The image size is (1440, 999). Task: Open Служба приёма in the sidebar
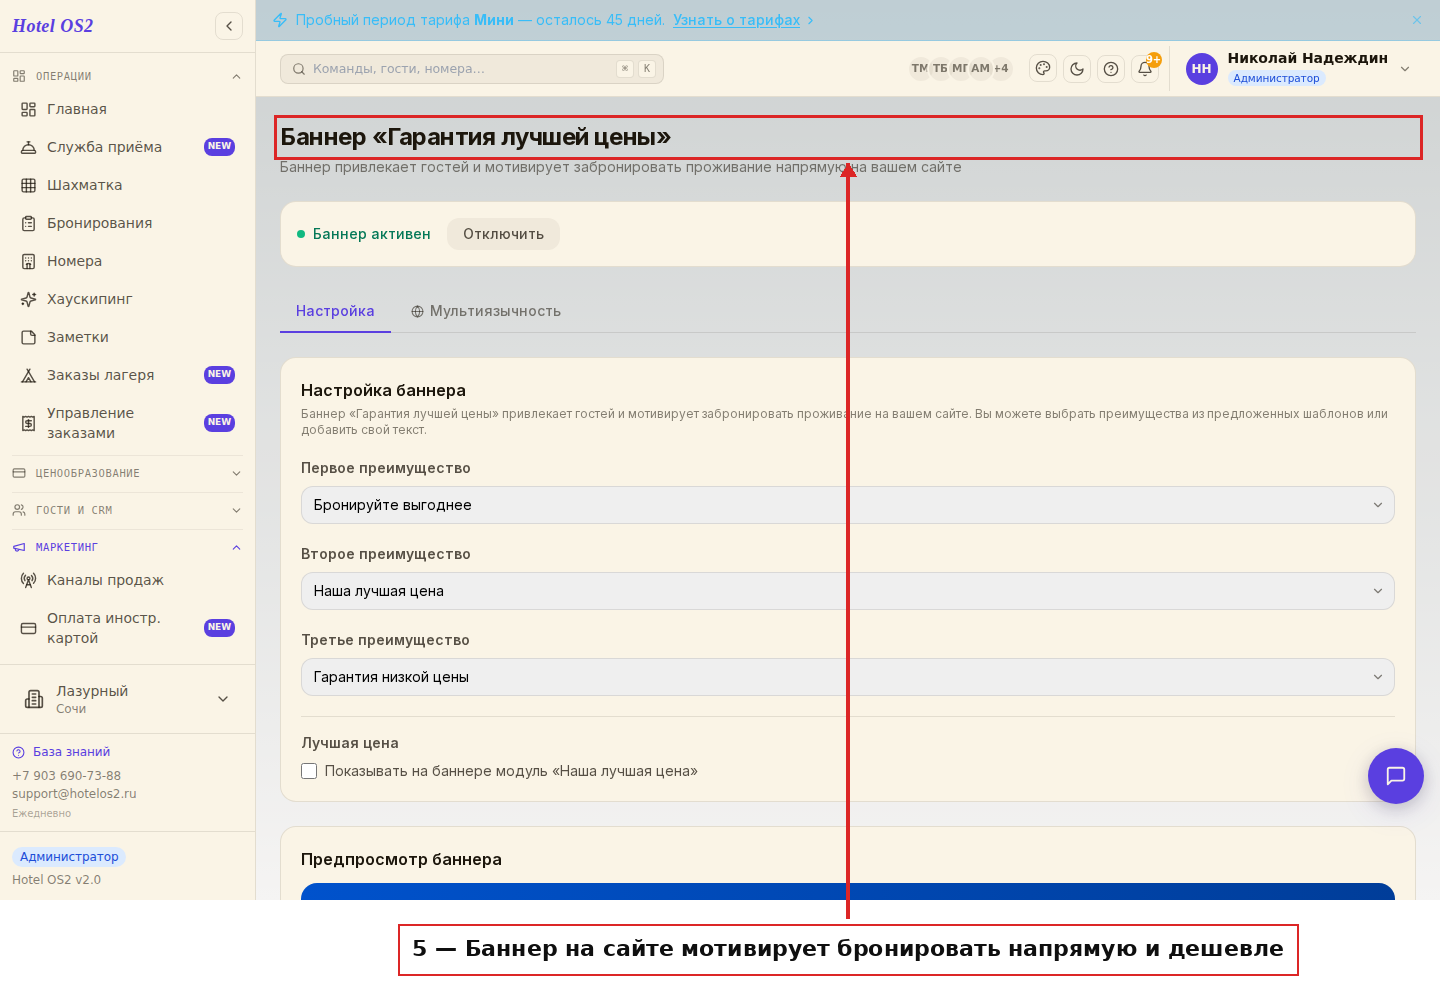click(127, 147)
